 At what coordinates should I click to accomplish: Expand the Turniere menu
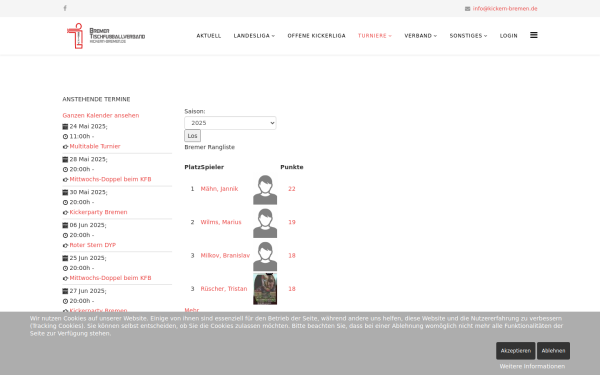tap(375, 36)
